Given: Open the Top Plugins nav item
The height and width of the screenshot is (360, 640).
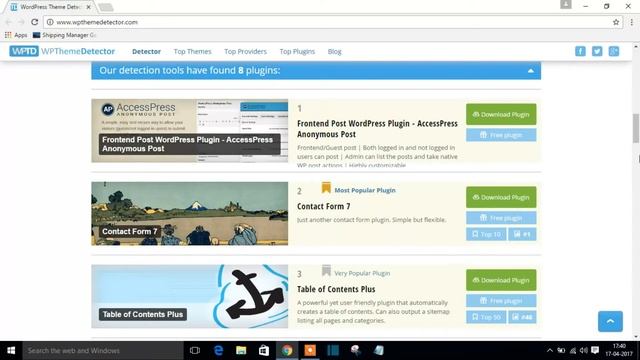Looking at the screenshot, I should (x=297, y=51).
